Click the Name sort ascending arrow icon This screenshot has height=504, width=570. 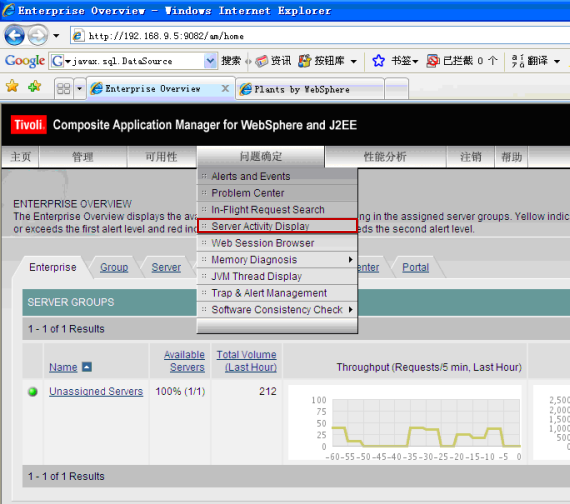tap(87, 367)
